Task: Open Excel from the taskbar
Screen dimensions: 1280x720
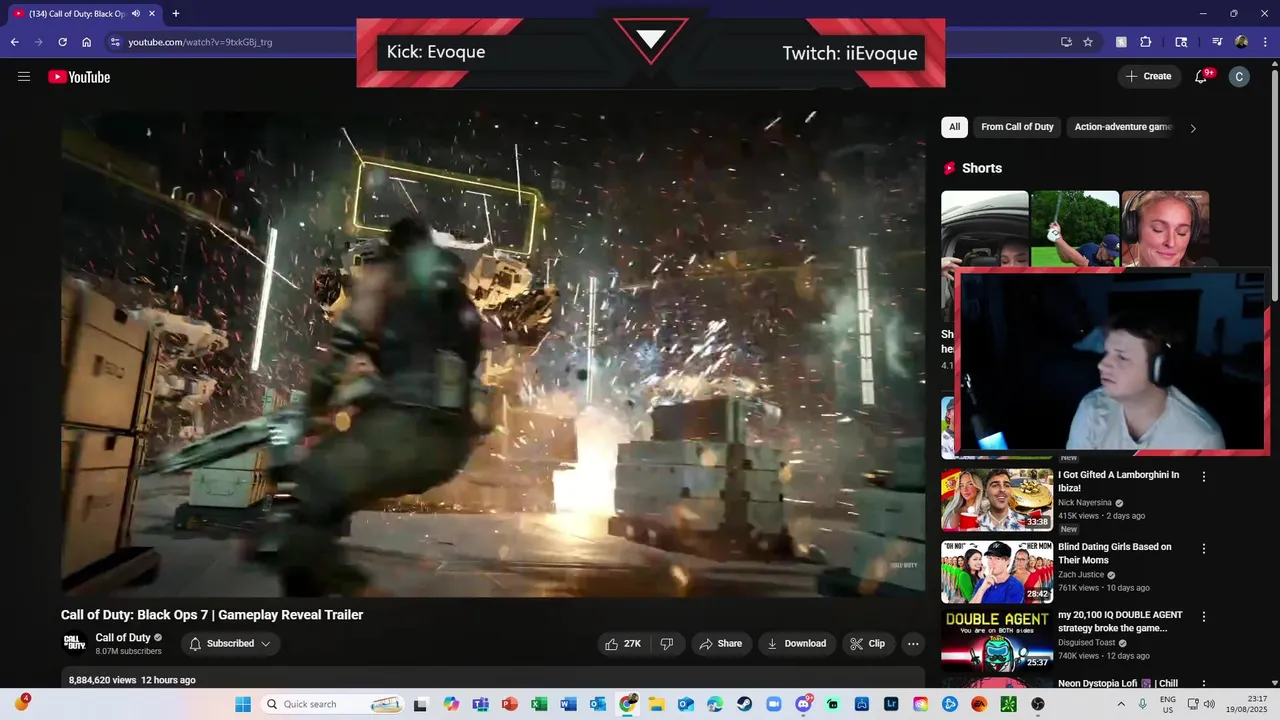Action: pyautogui.click(x=539, y=704)
